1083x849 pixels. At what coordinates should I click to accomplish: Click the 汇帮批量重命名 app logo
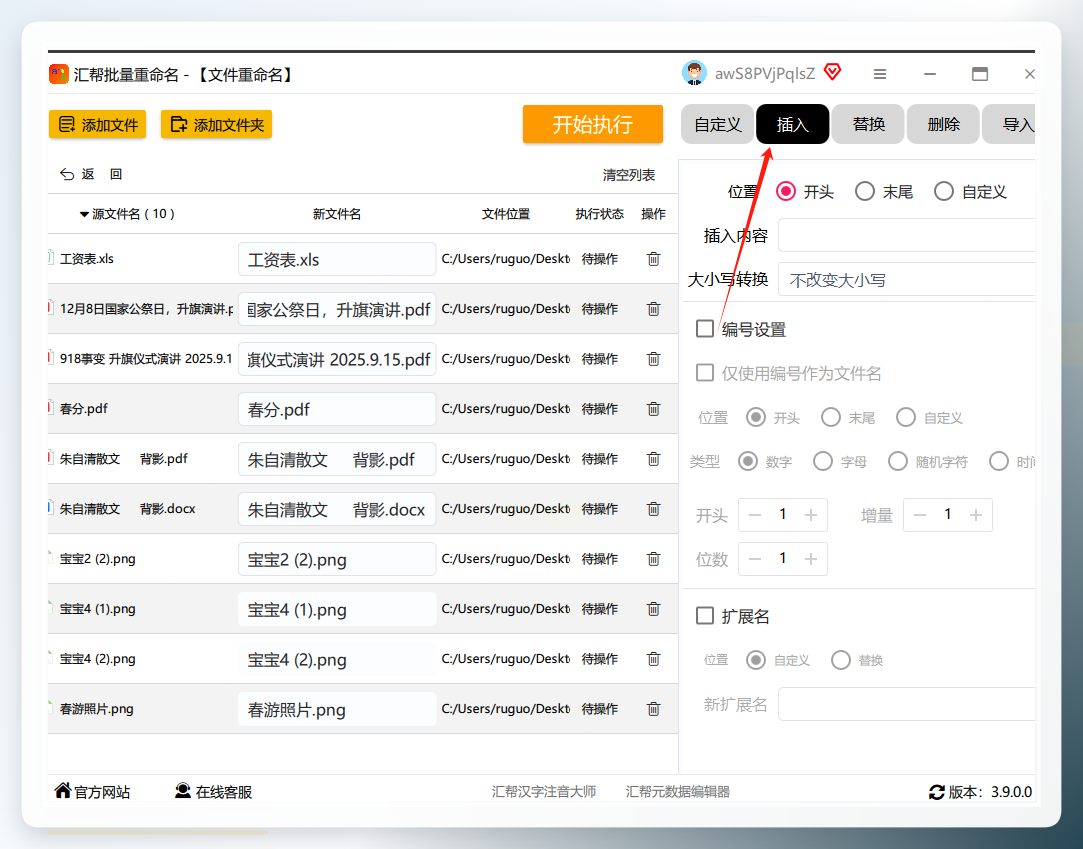point(59,74)
